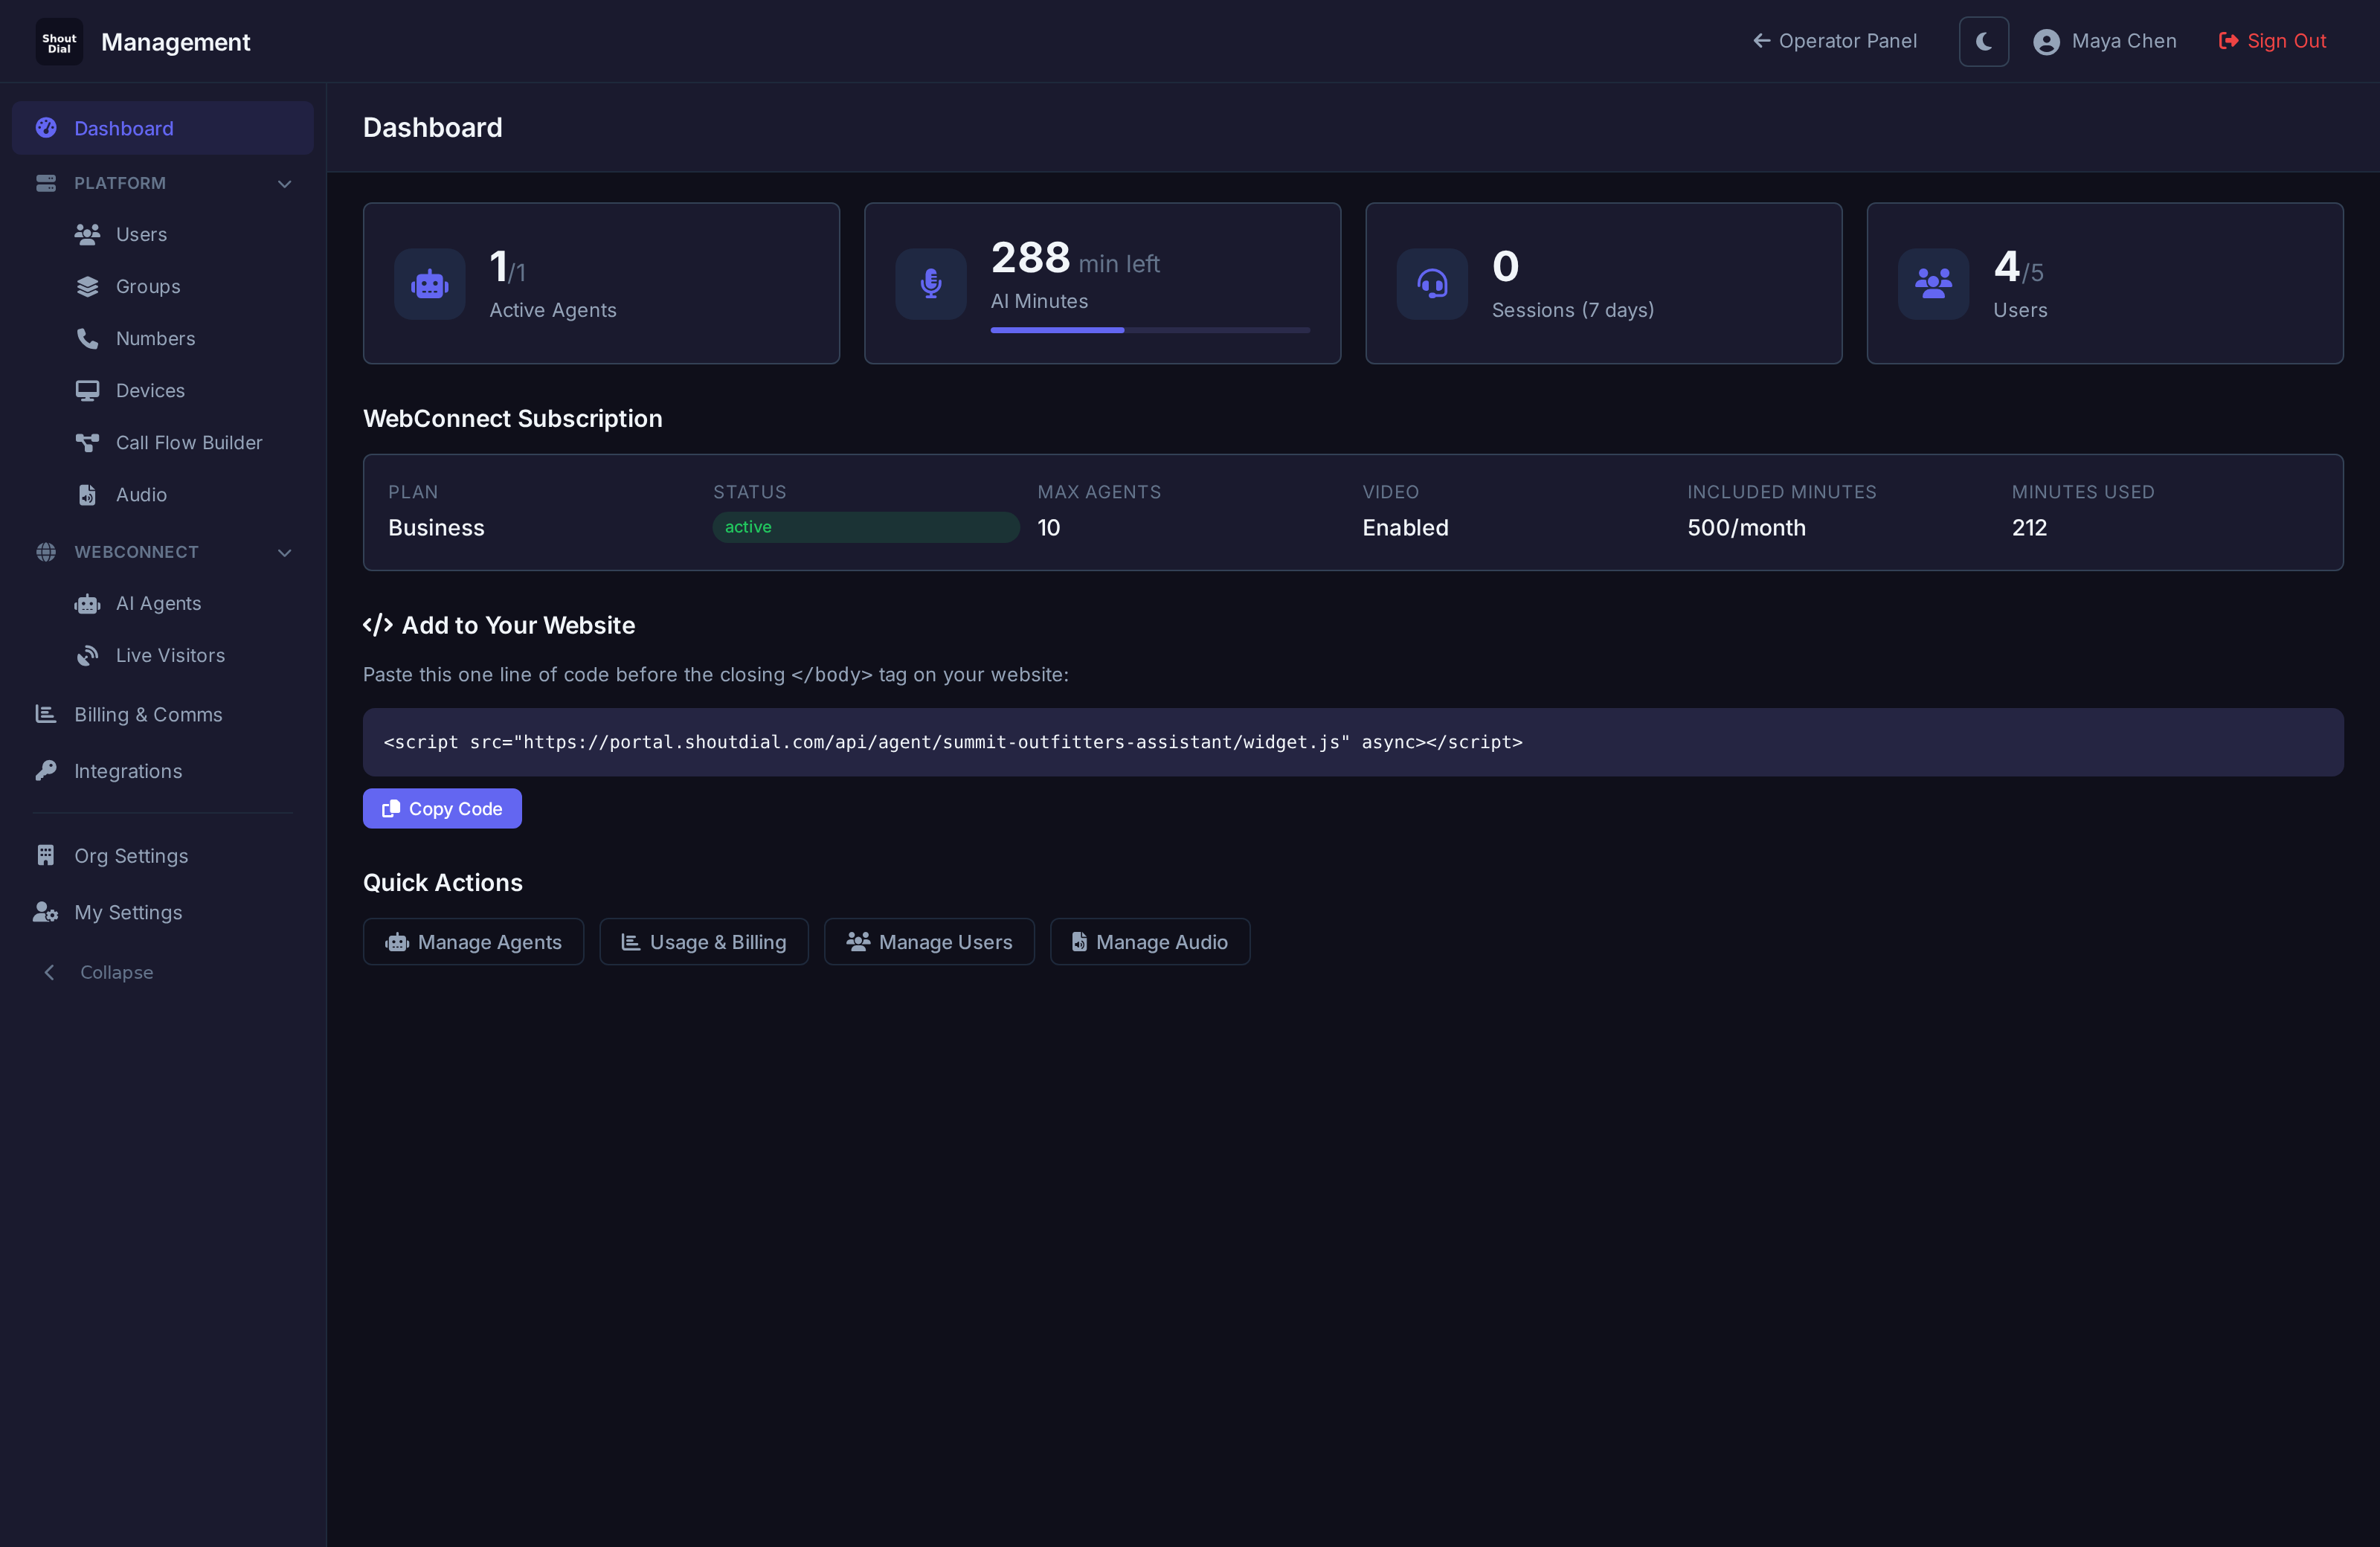Click the Users icon in sidebar

tap(88, 234)
